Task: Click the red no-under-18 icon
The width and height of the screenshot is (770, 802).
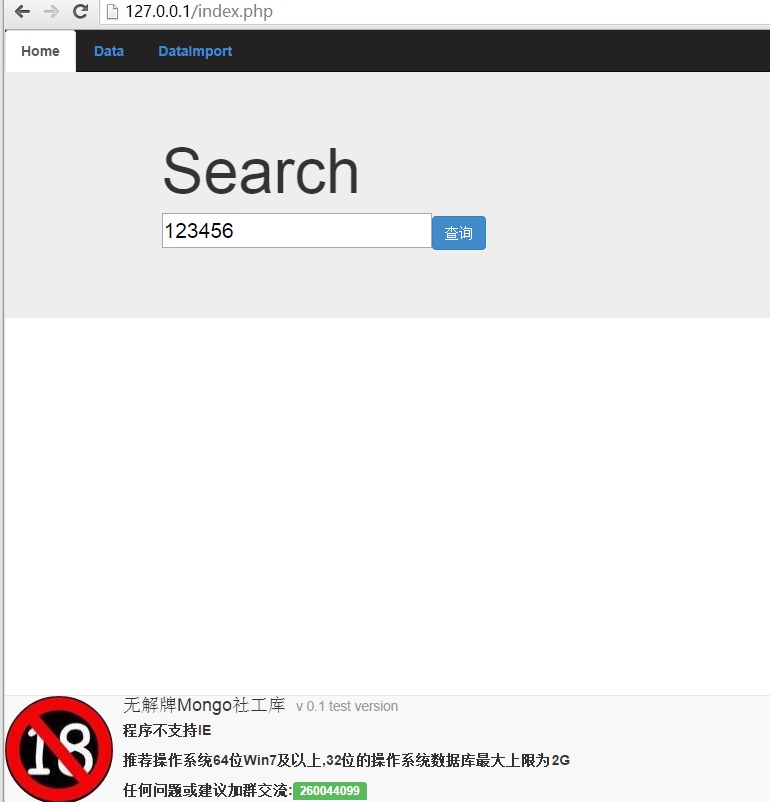Action: pyautogui.click(x=58, y=749)
